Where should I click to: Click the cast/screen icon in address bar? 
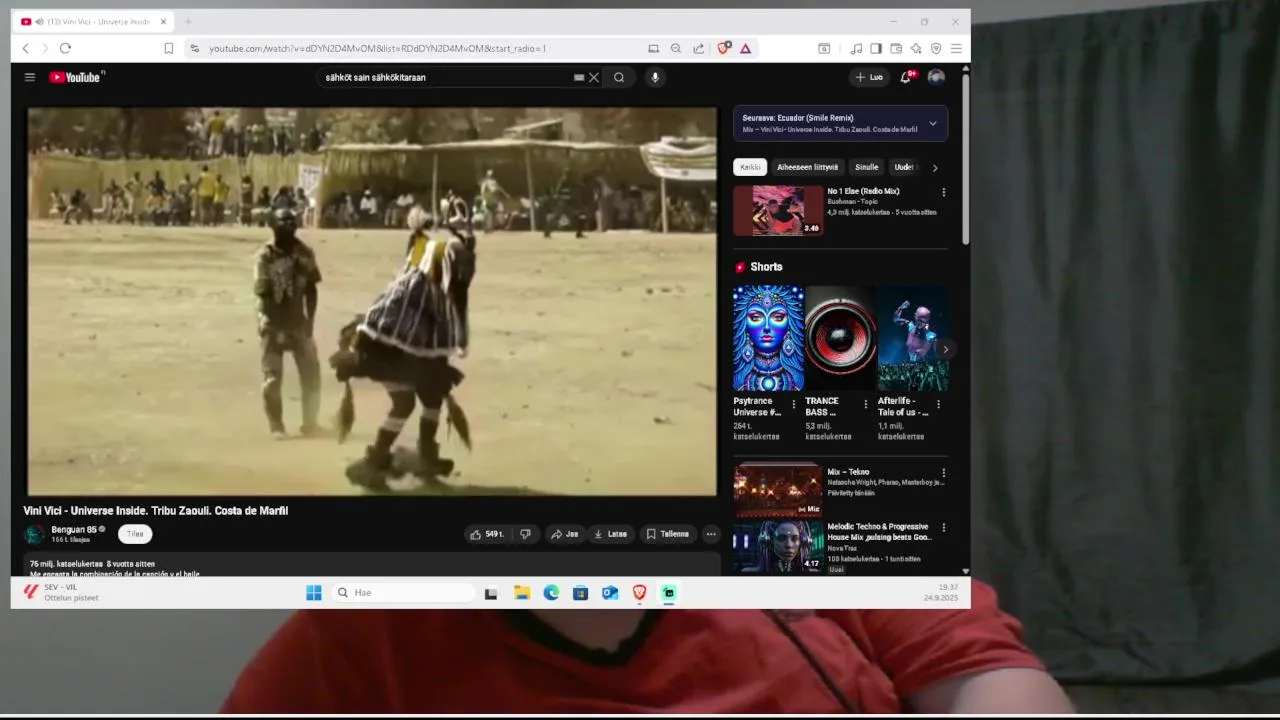[653, 48]
